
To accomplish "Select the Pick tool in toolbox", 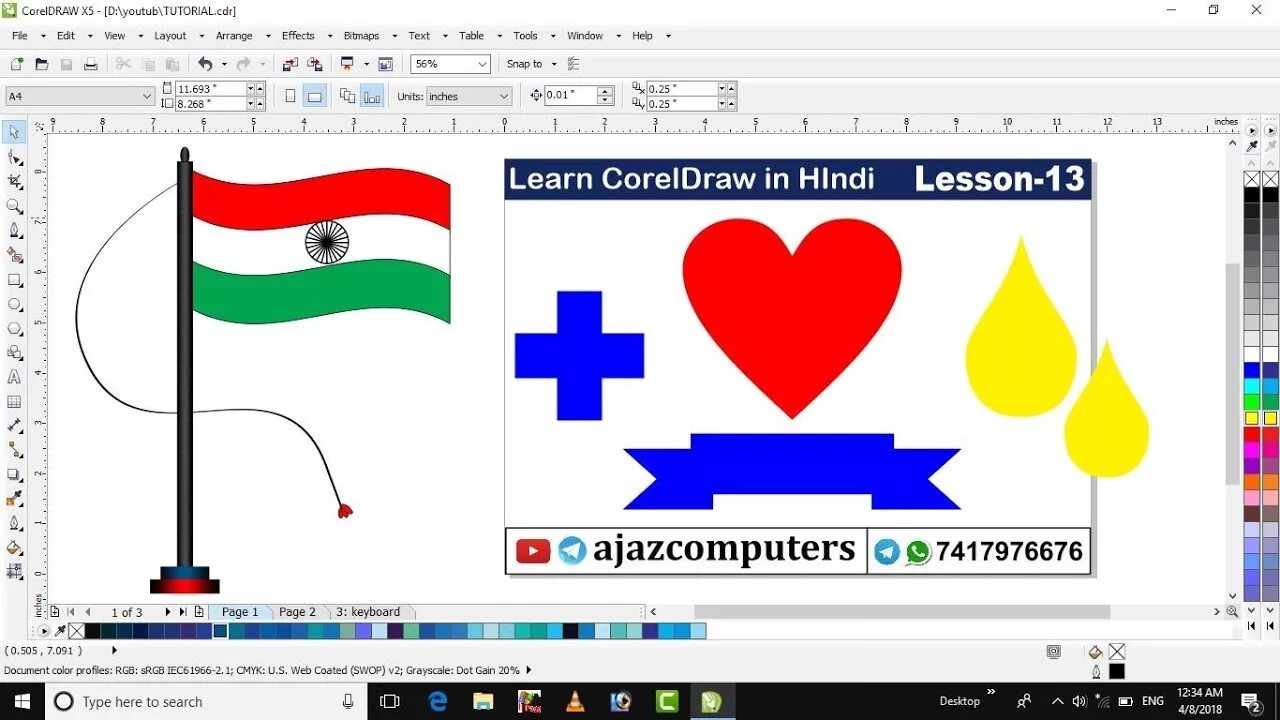I will coord(15,132).
